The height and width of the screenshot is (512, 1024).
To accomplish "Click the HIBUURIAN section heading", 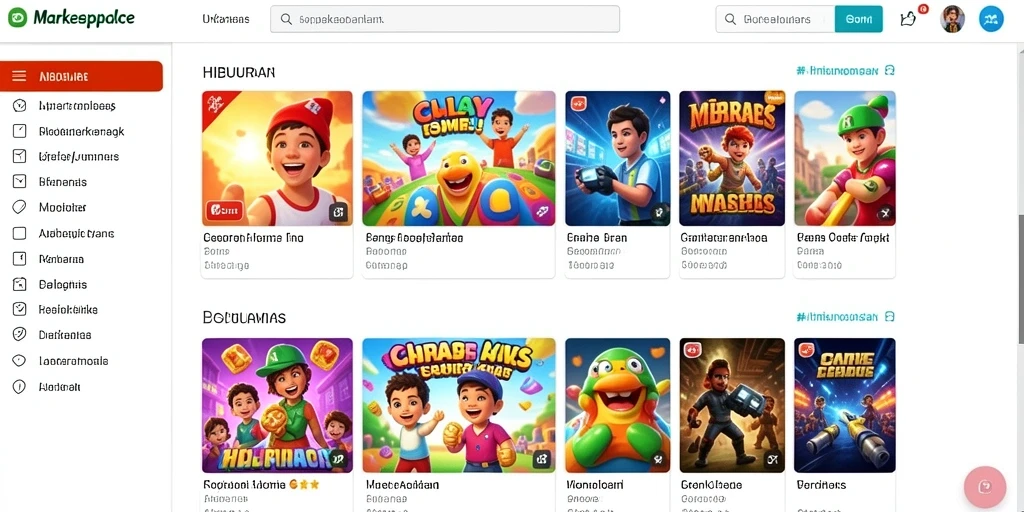I will (239, 72).
